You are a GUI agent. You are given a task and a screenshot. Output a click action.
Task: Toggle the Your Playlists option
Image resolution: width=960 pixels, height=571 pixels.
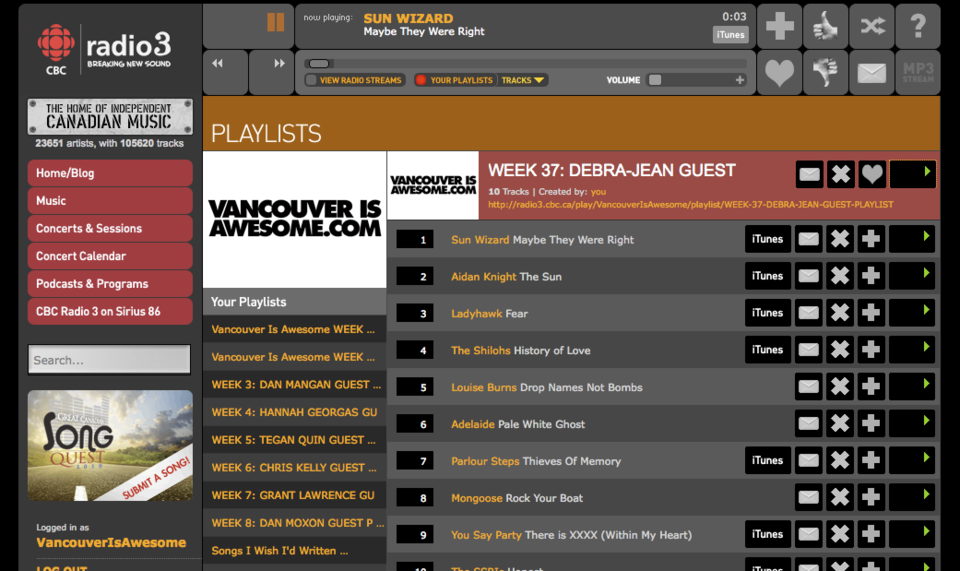pos(455,80)
